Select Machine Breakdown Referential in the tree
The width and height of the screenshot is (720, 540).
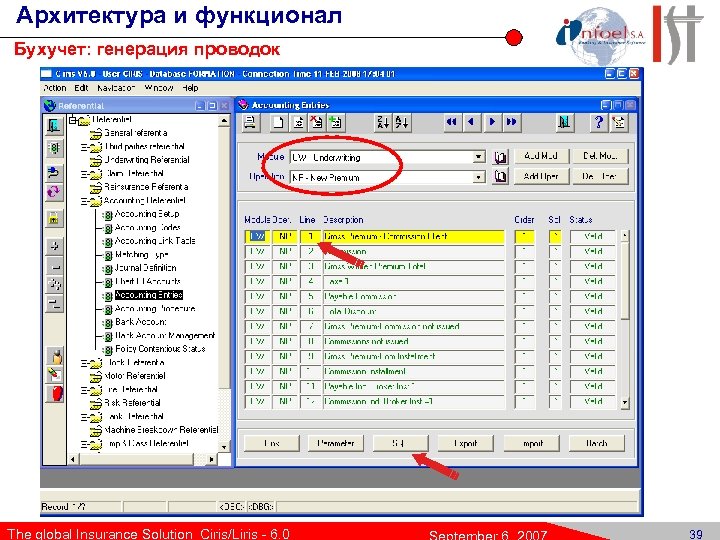tap(161, 430)
